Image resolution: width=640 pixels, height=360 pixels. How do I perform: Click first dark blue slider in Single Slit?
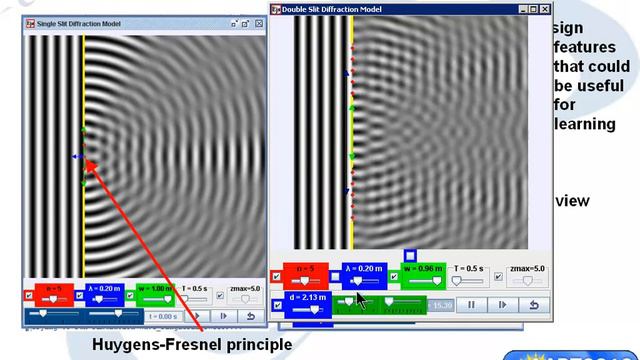coord(54,313)
